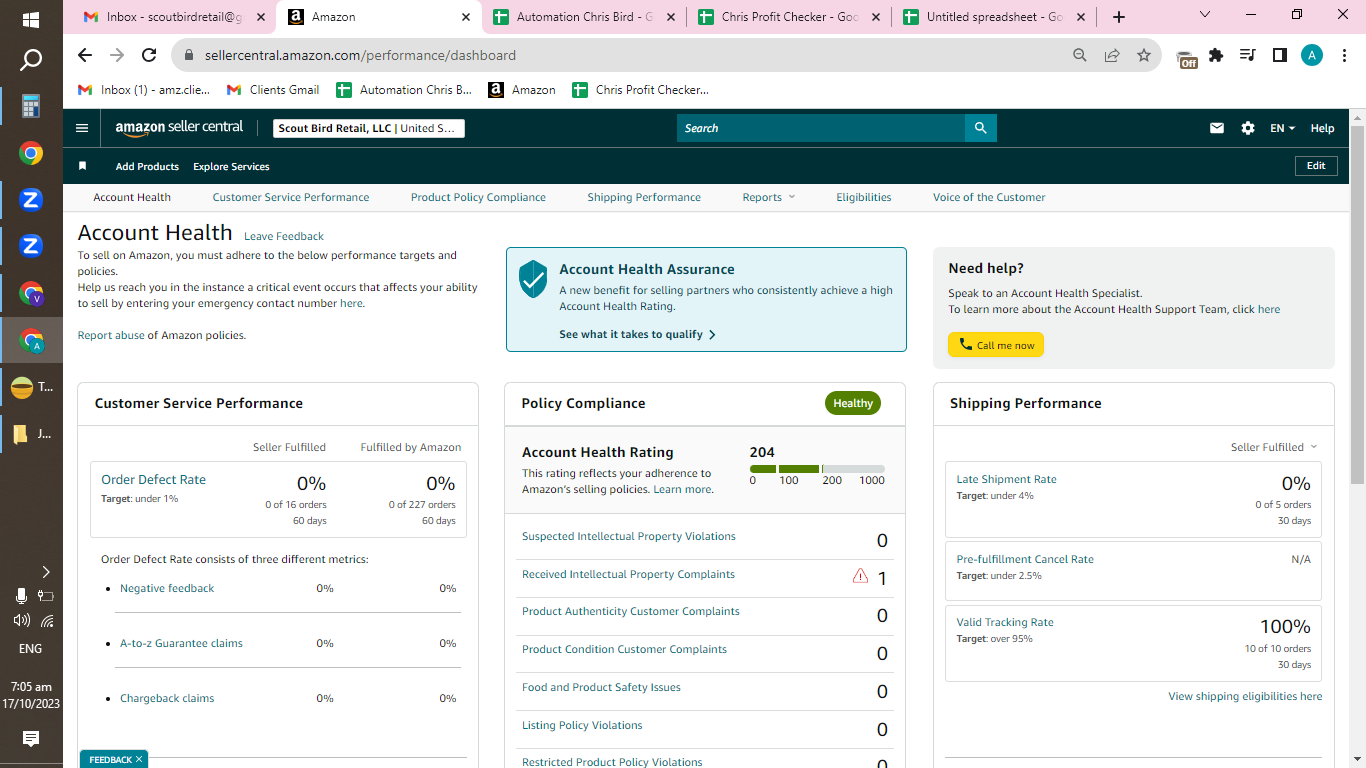Click the site lock icon in address bar

point(187,56)
